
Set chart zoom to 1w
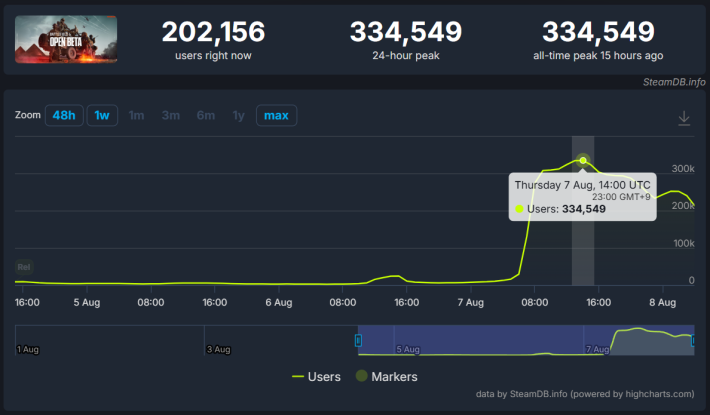[101, 116]
